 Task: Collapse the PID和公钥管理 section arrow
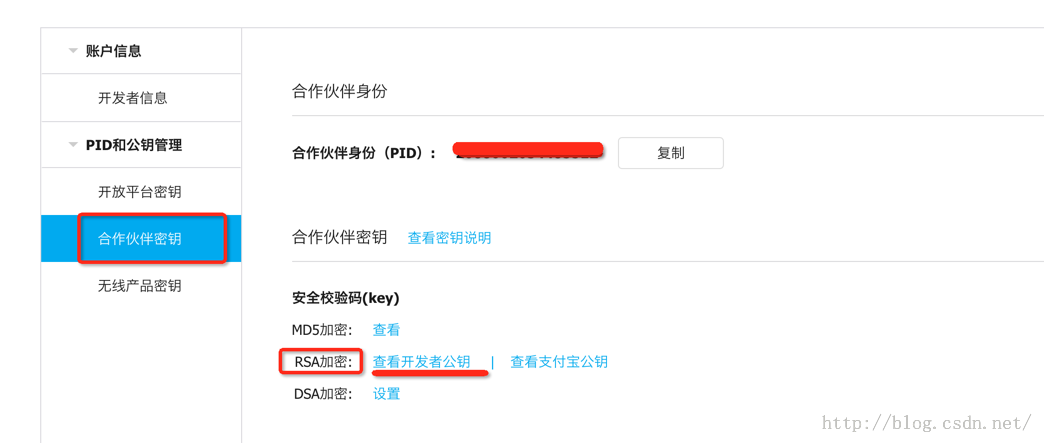point(73,145)
